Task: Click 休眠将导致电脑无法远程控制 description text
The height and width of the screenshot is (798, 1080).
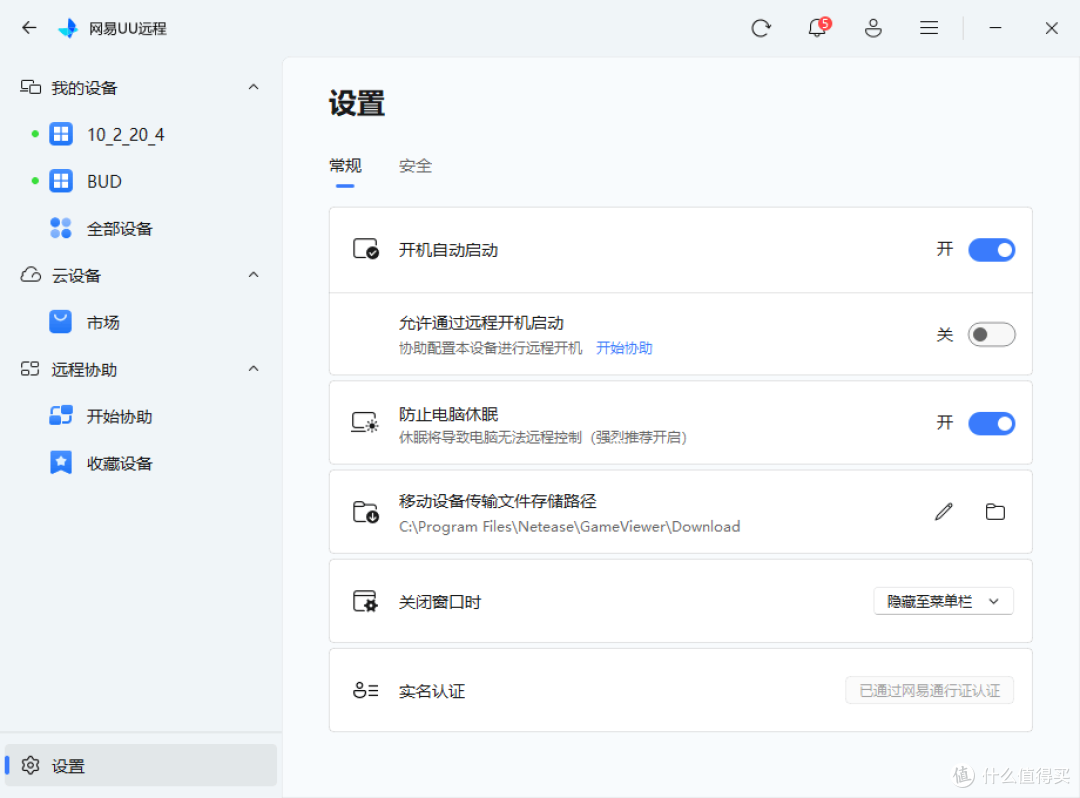Action: click(x=543, y=437)
